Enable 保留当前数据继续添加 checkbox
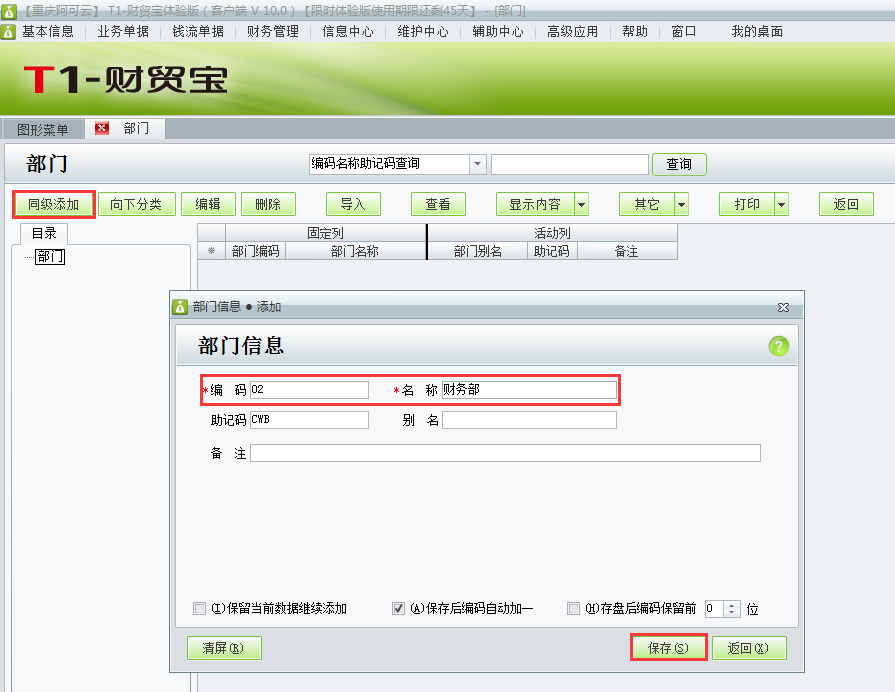Screen dimensions: 895x692 [200, 608]
